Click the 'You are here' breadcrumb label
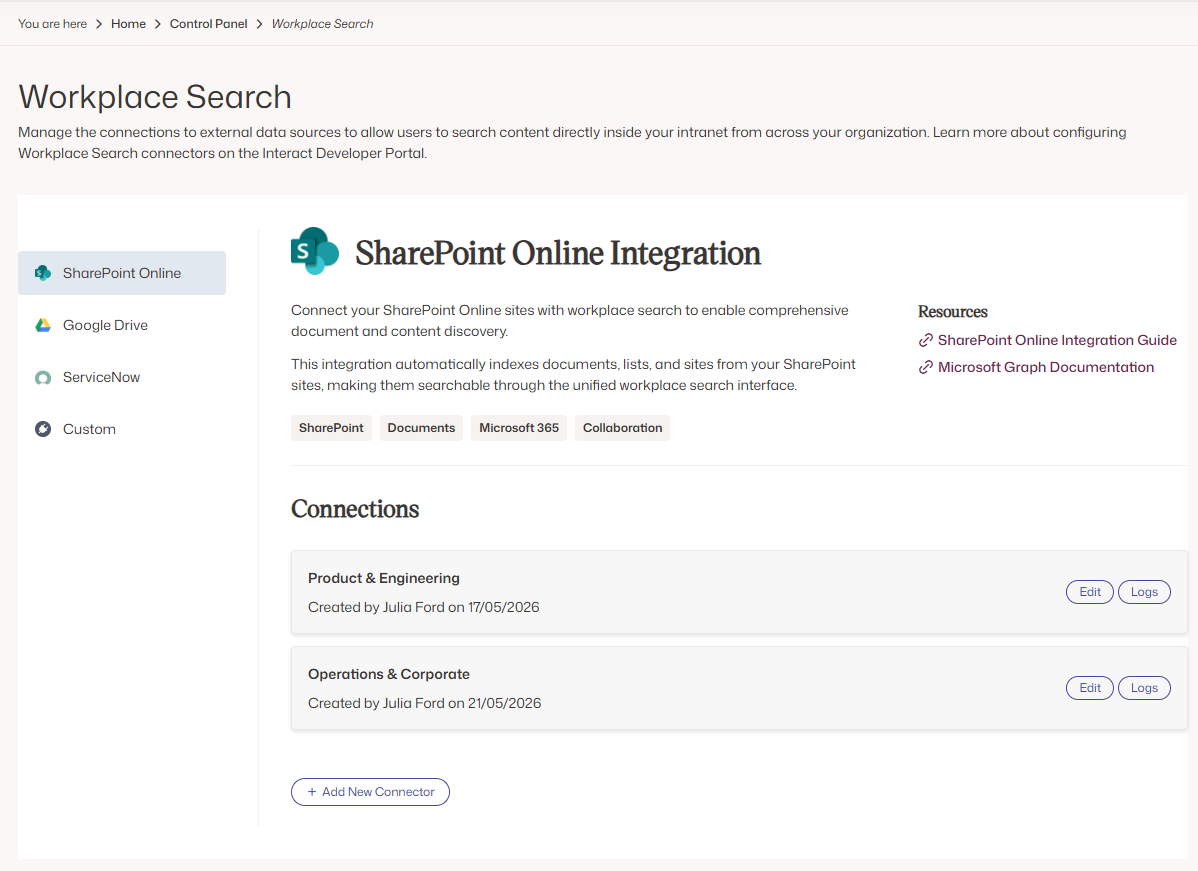The height and width of the screenshot is (871, 1198). tap(53, 24)
